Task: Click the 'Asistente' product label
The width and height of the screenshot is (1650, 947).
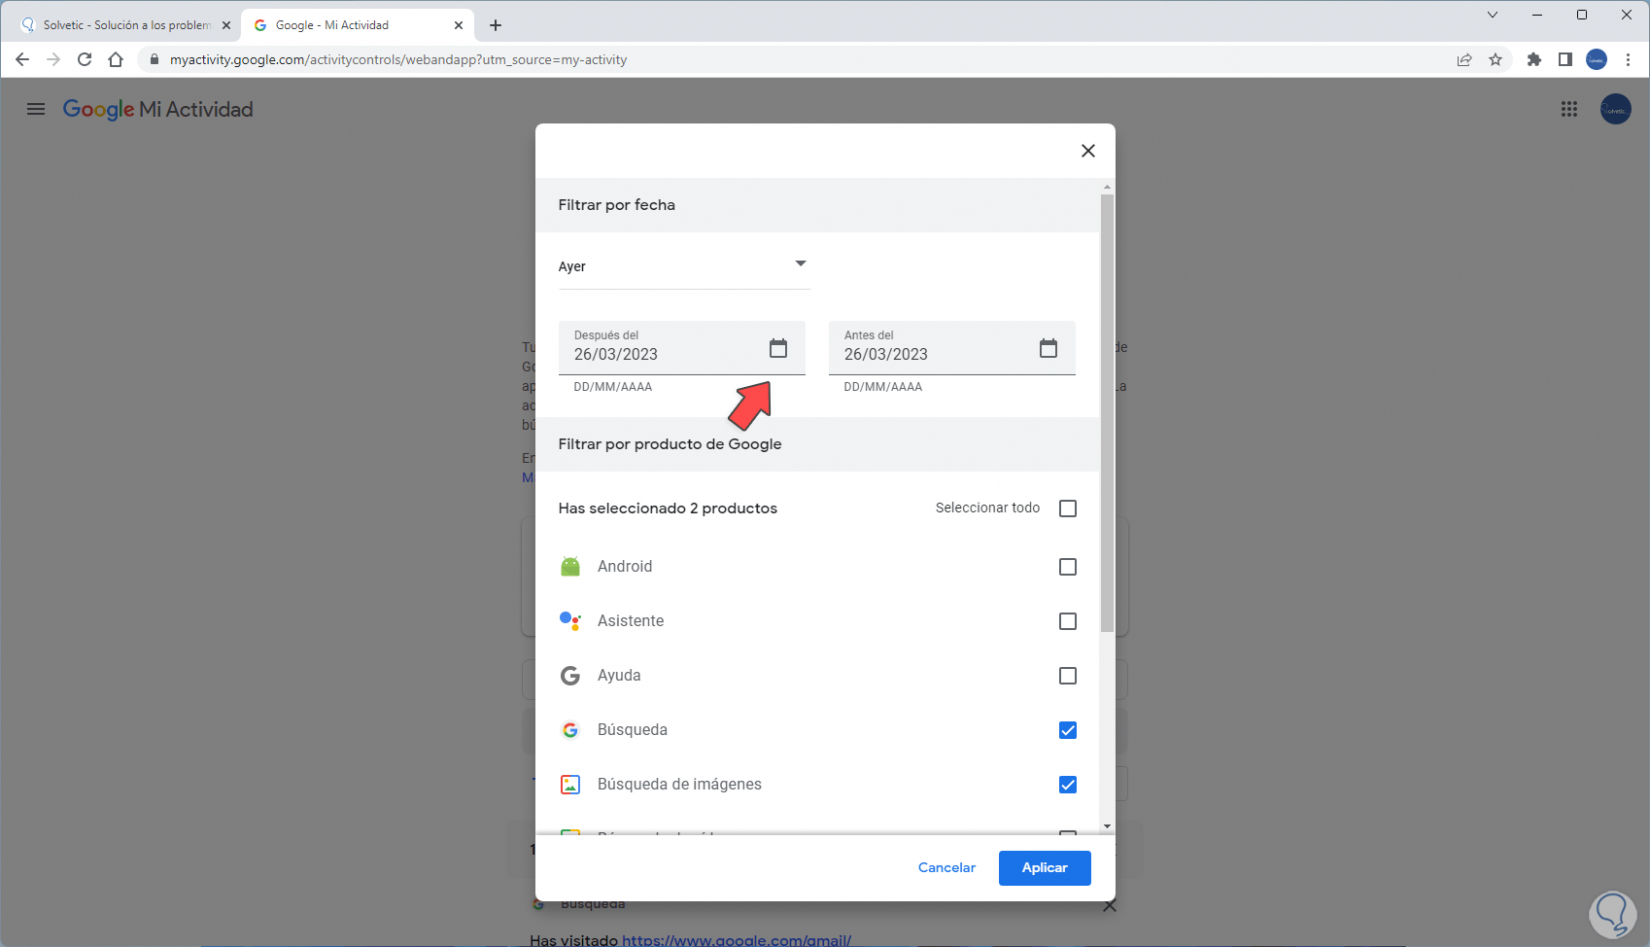Action: [631, 621]
